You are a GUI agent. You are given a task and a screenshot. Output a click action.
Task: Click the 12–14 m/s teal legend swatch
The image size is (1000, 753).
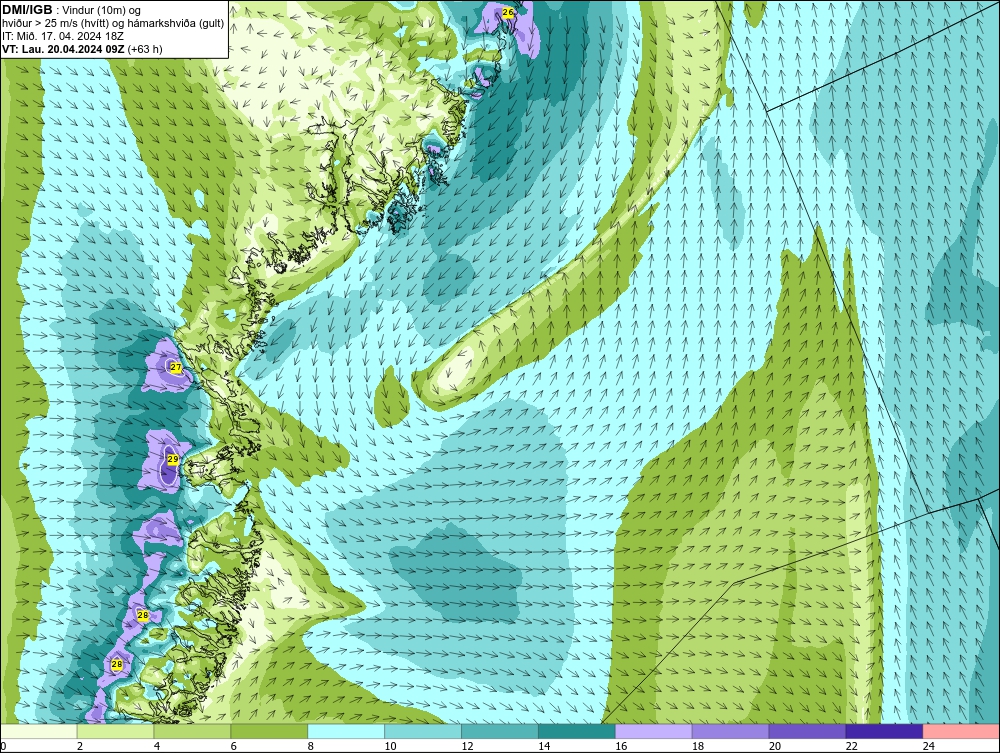click(500, 731)
